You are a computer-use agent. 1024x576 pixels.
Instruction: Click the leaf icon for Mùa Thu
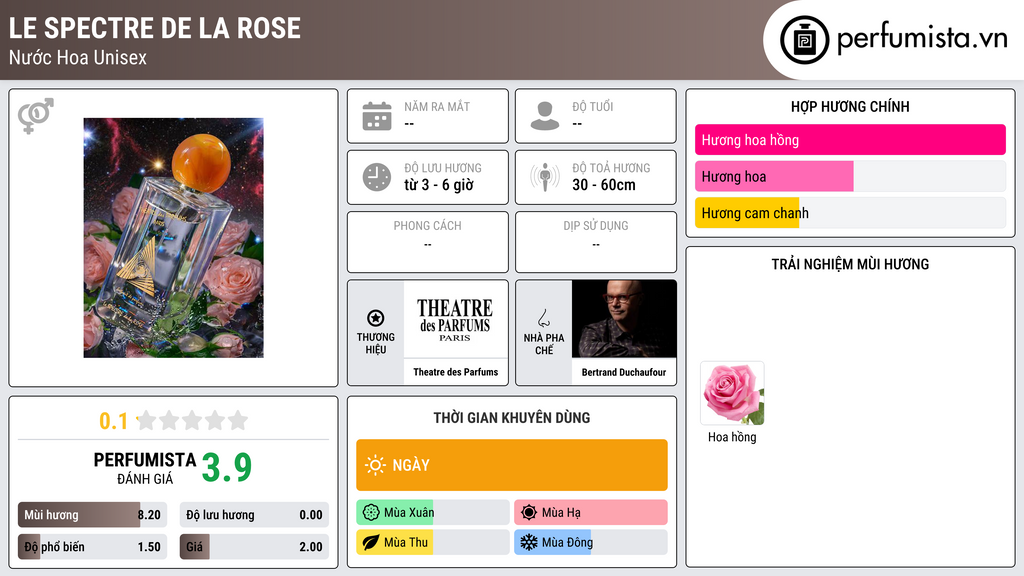[371, 542]
